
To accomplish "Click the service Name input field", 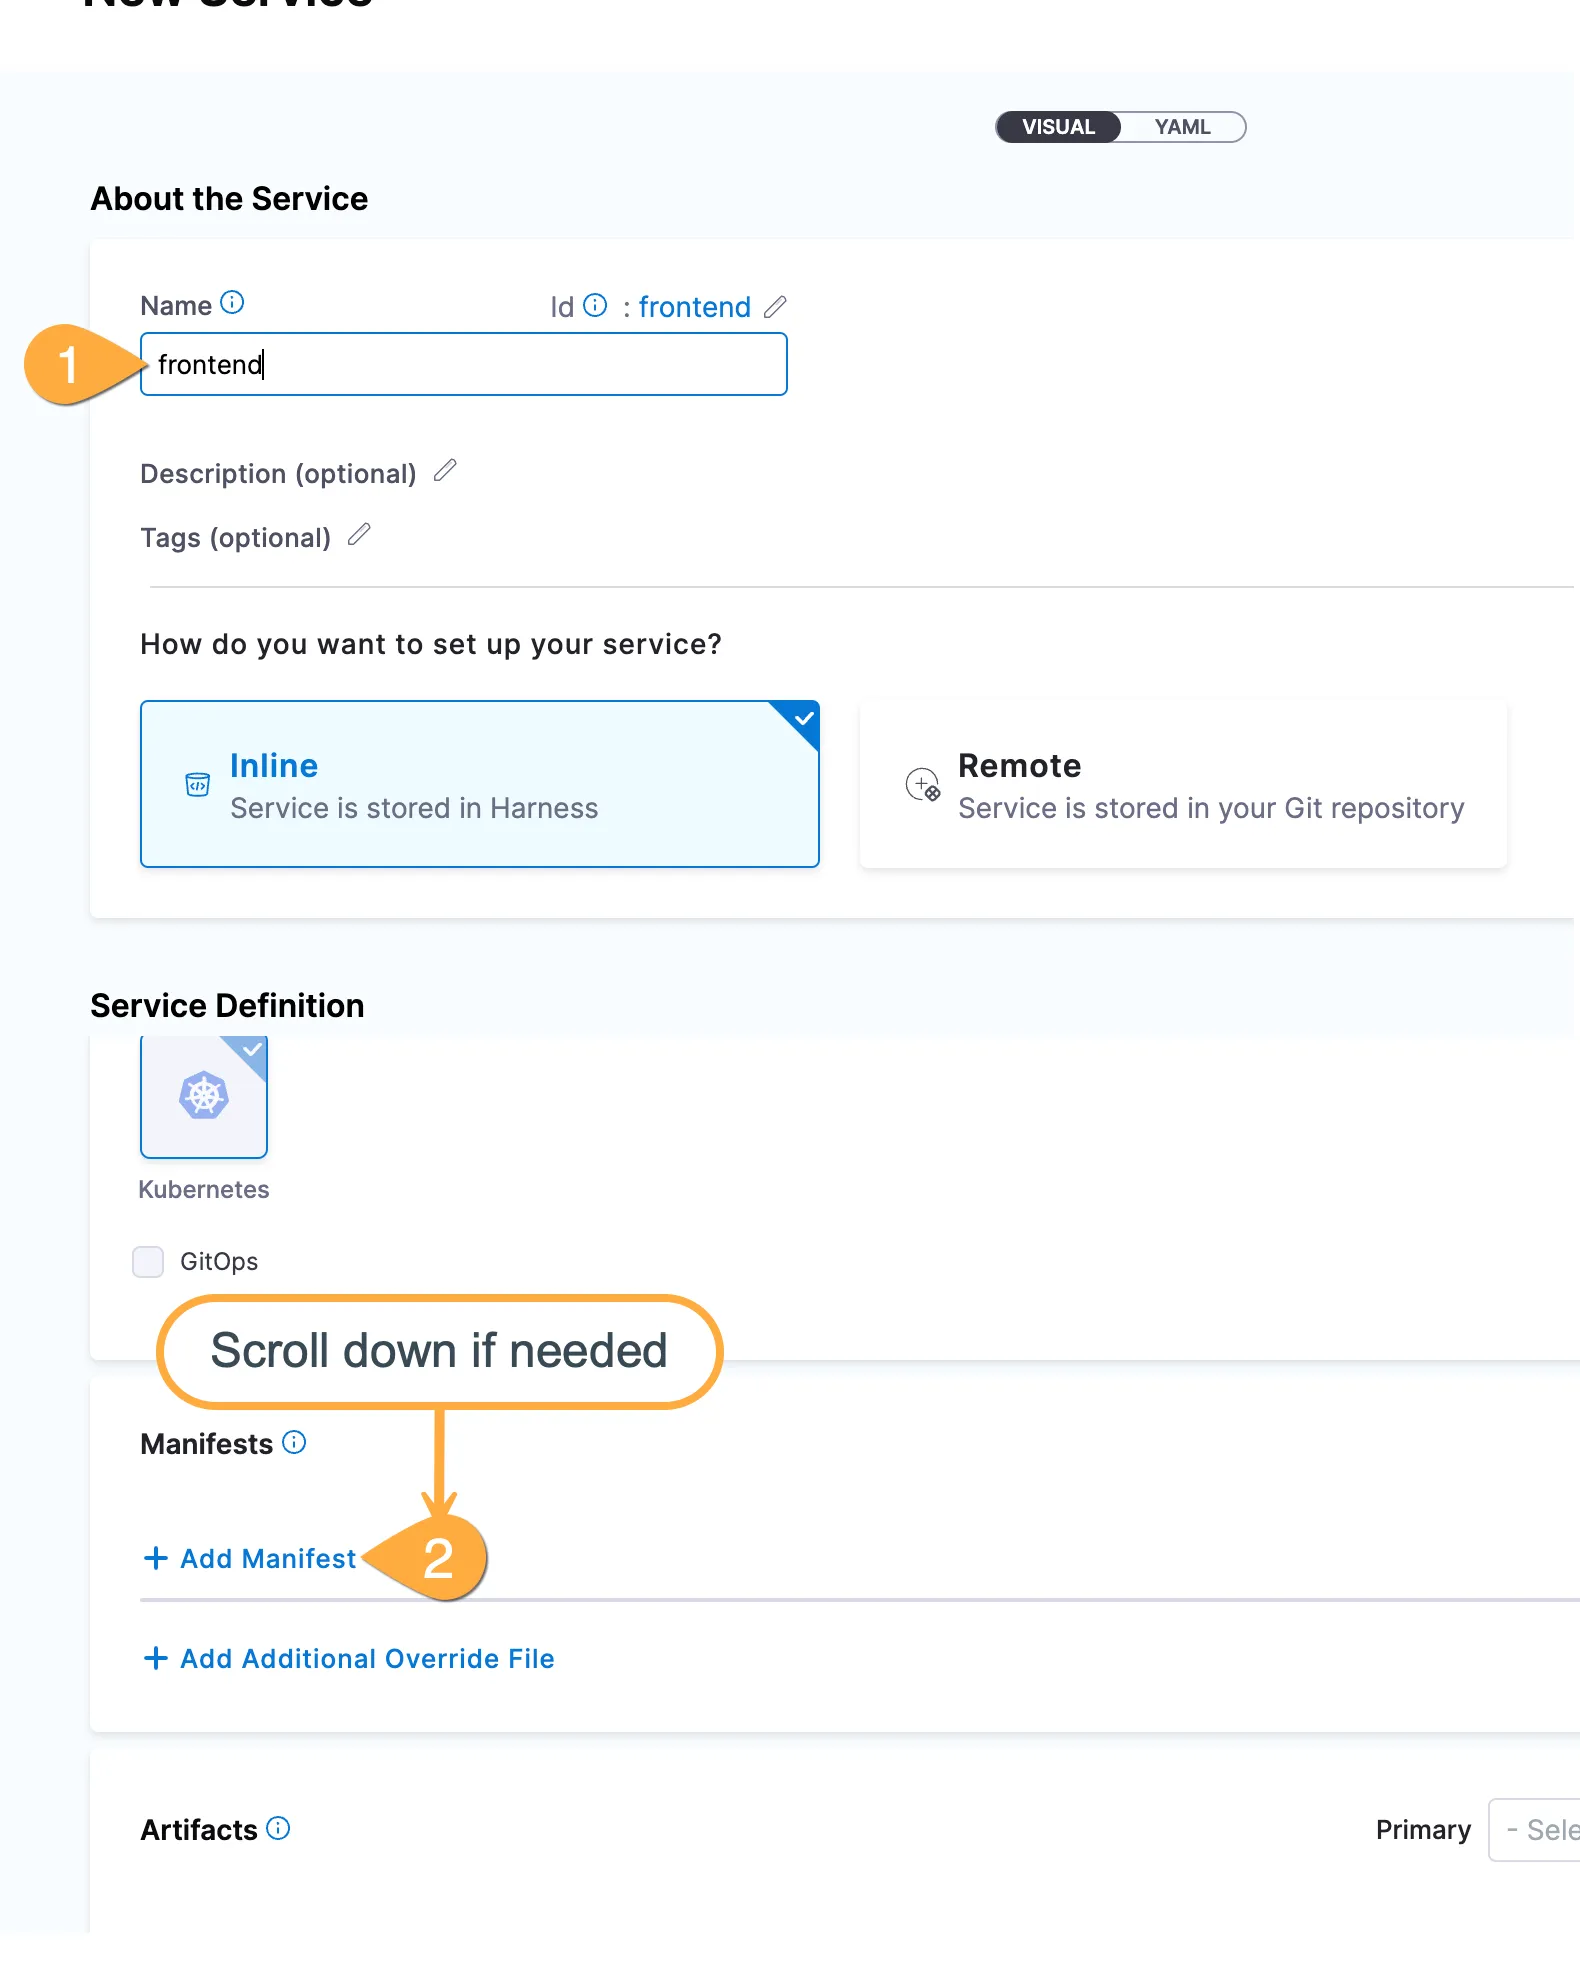I will point(463,364).
